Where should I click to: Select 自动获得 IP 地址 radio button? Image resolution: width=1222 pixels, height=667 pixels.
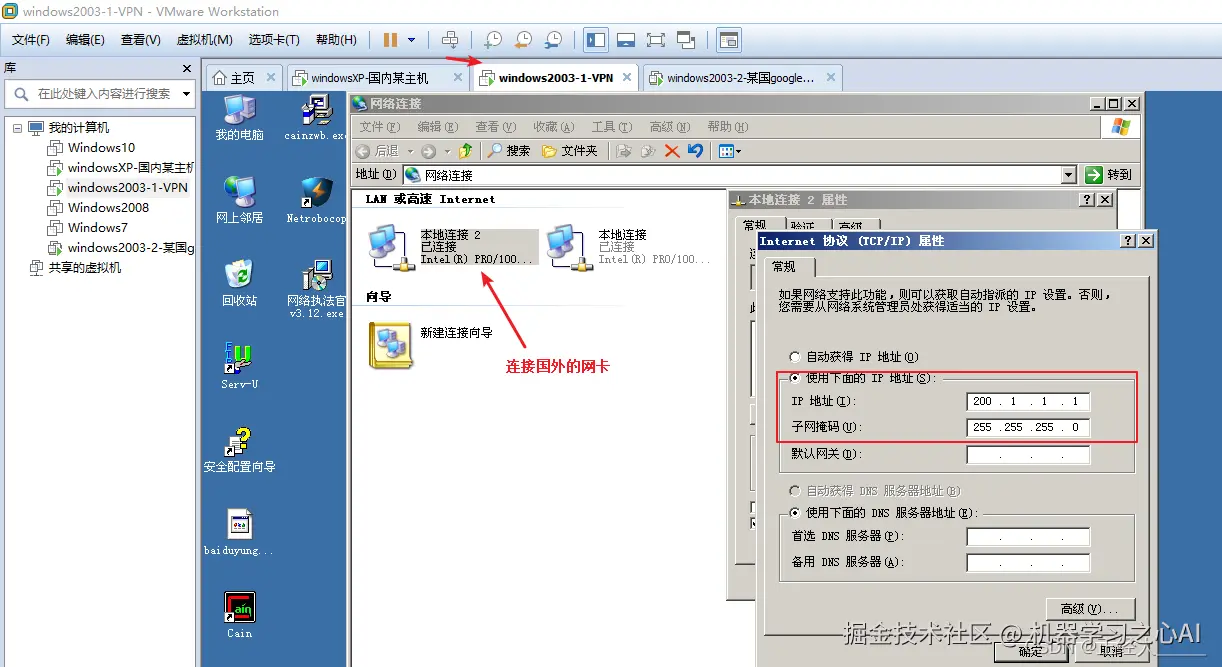795,357
